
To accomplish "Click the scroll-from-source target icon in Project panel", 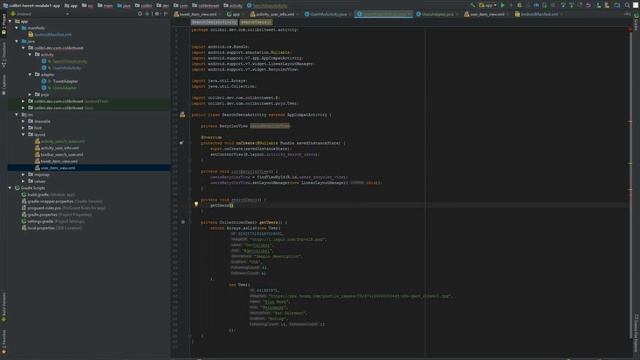I will coord(140,14).
